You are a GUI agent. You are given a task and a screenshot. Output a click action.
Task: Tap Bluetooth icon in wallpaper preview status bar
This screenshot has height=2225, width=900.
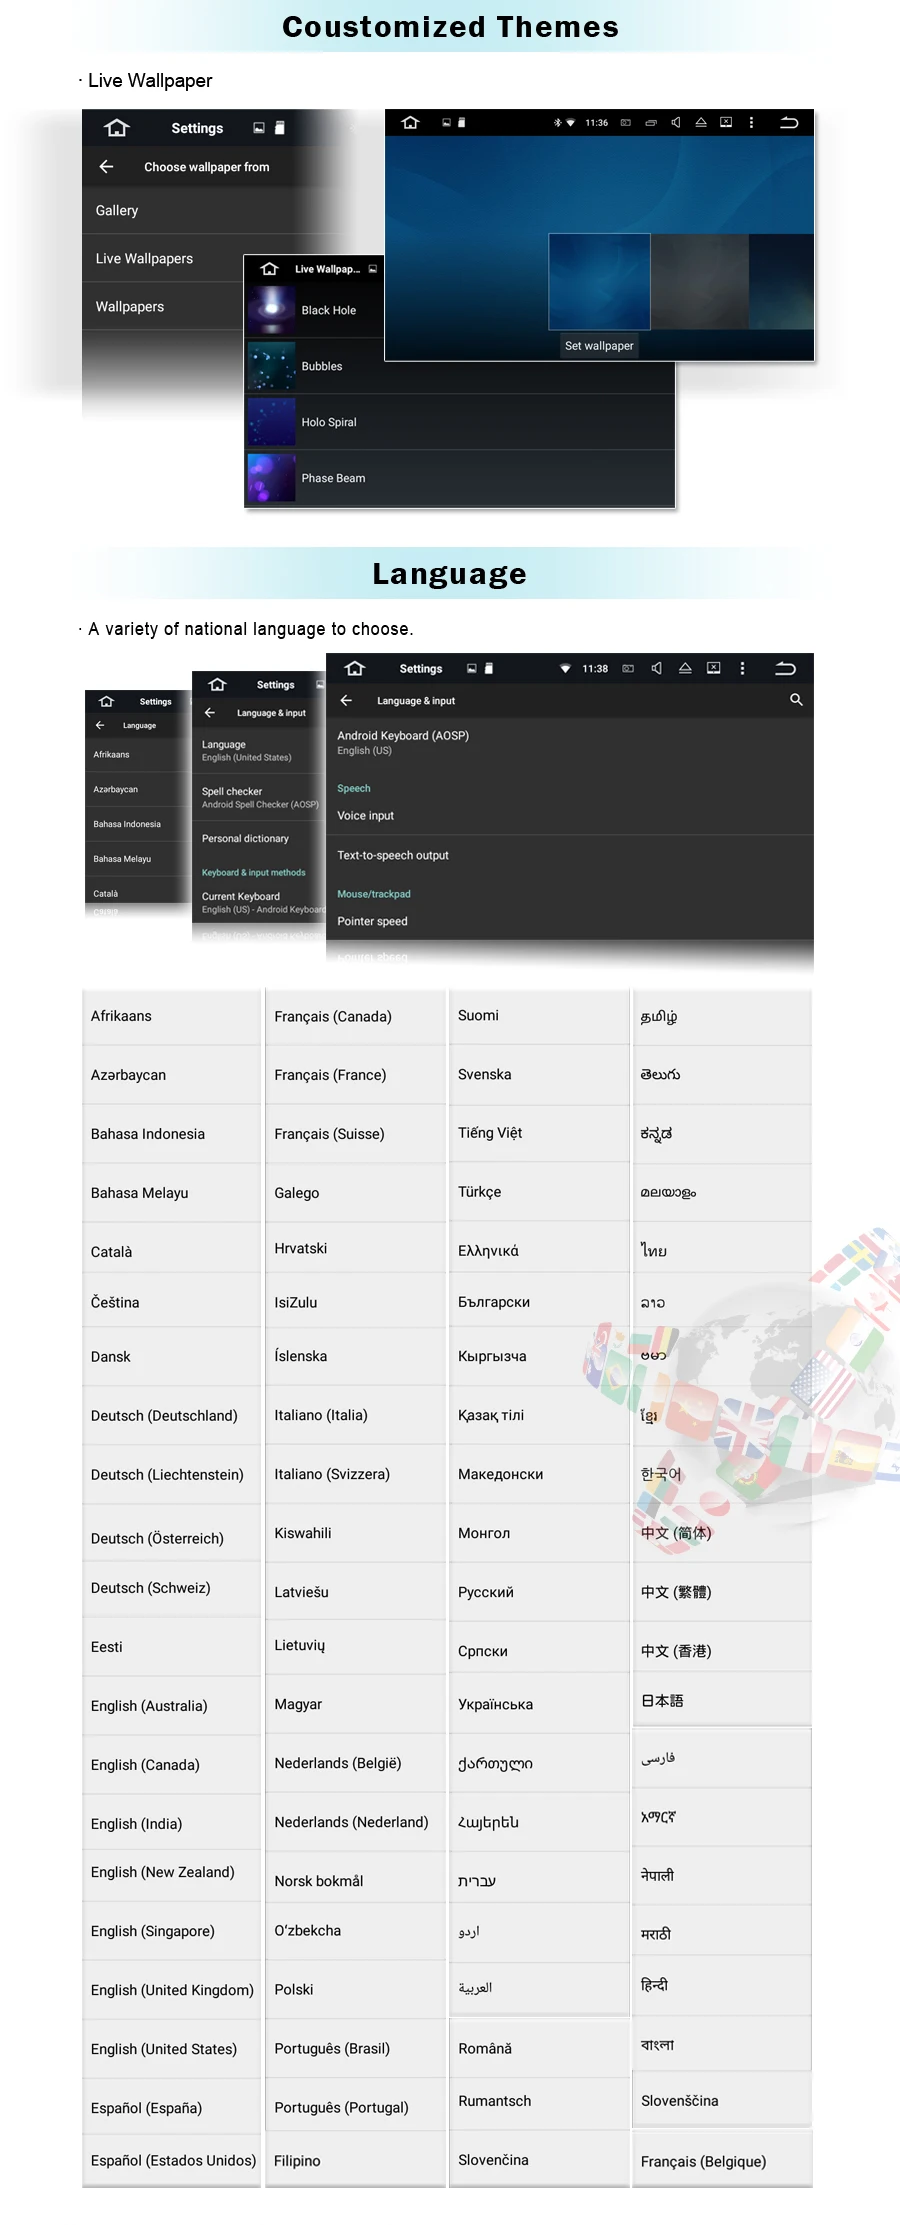coord(557,123)
